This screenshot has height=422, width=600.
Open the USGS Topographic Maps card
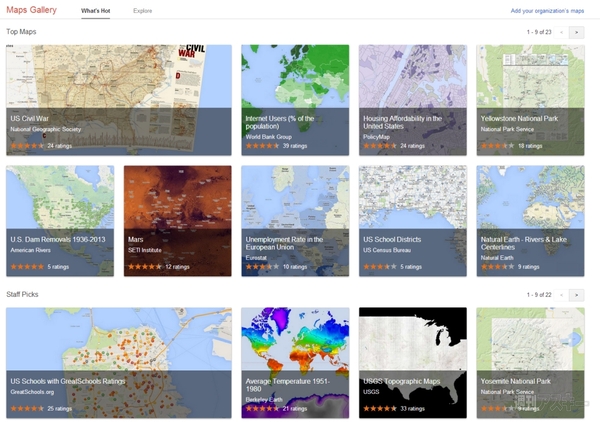coord(412,363)
